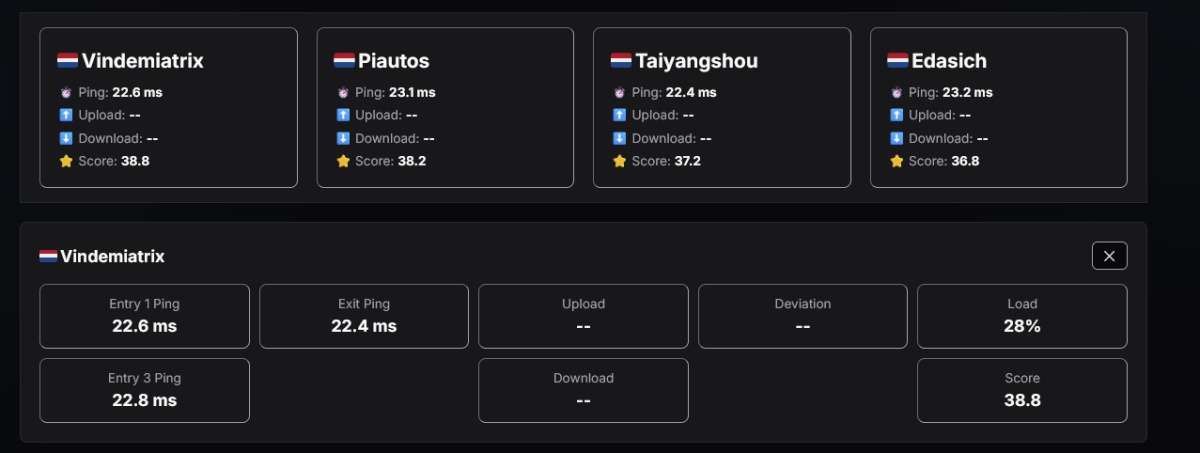The width and height of the screenshot is (1200, 453).
Task: Click the upload arrow icon in Taiyangshou card
Action: click(x=620, y=115)
